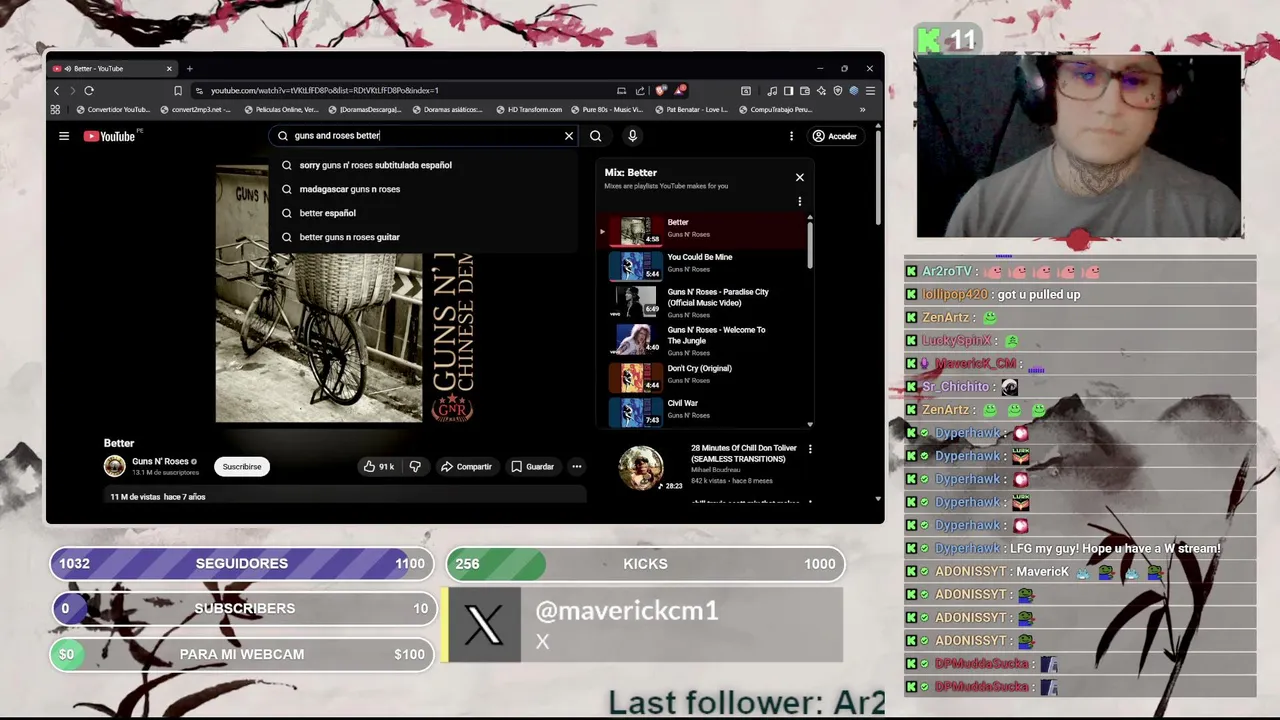
Task: Click the browser back arrow
Action: tap(56, 90)
